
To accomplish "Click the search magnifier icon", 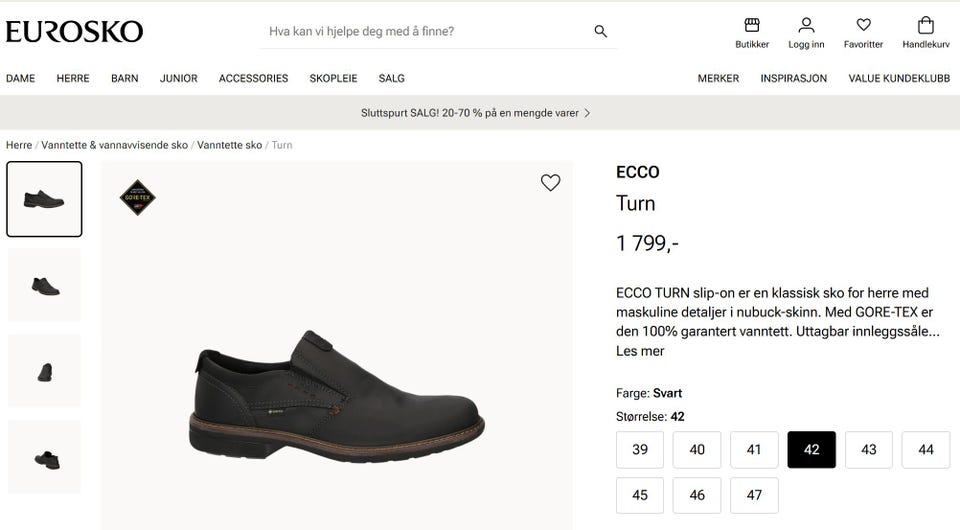I will (x=601, y=31).
